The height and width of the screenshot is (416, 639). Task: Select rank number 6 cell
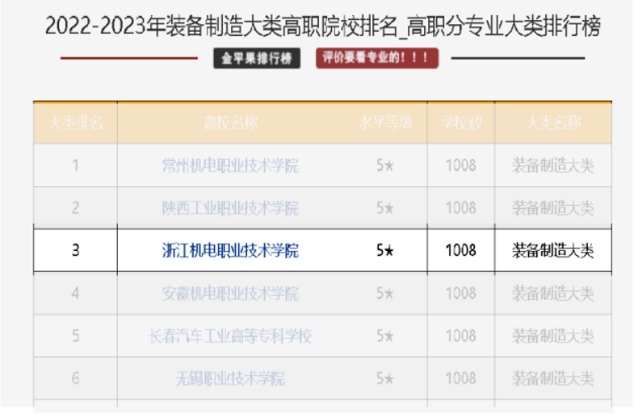(x=75, y=379)
